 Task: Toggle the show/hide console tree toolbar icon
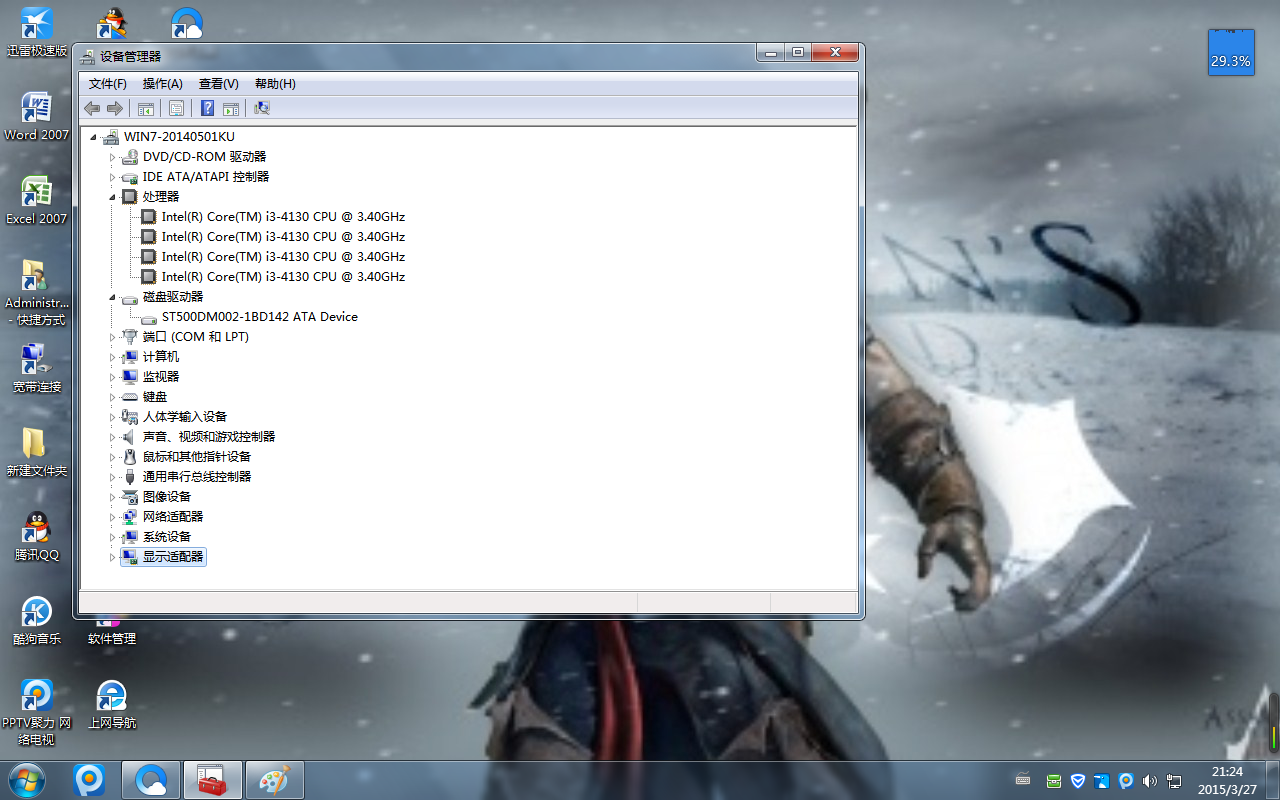146,108
